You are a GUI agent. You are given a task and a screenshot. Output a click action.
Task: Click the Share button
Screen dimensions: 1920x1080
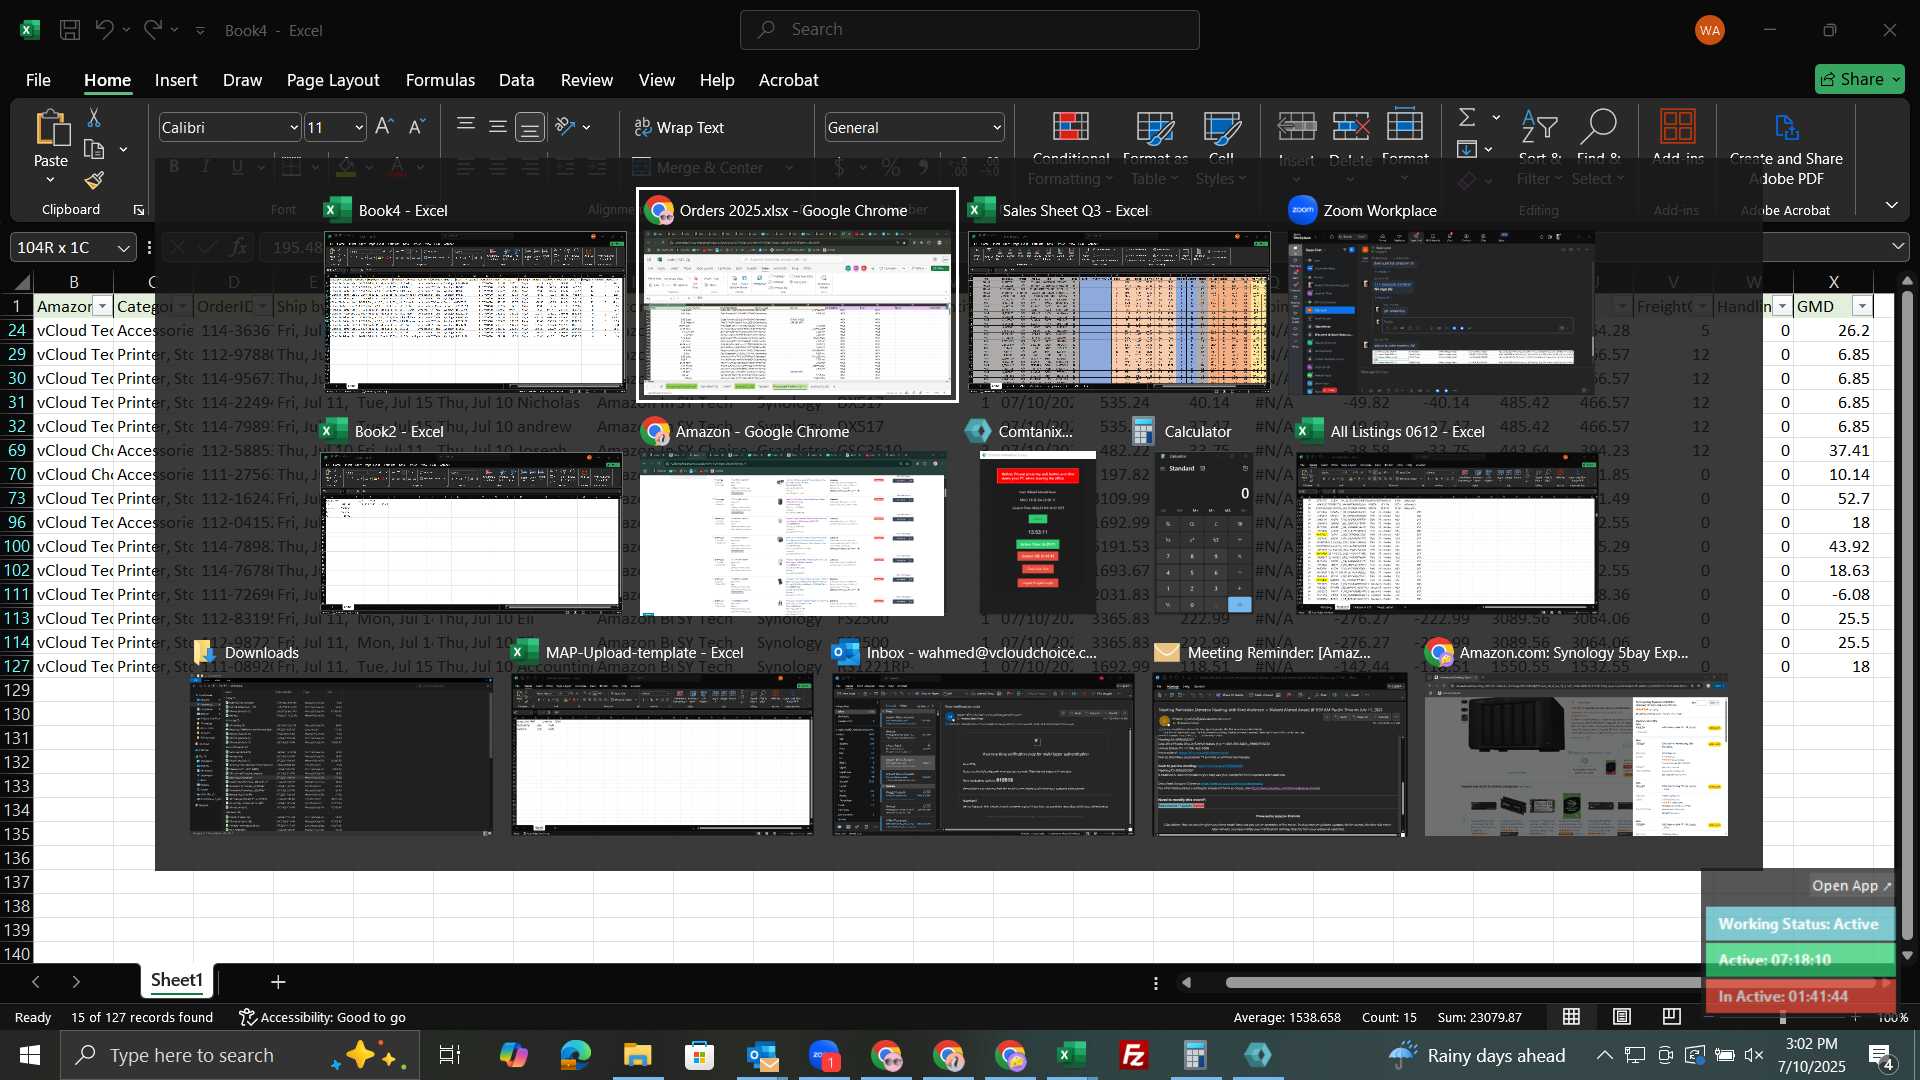[1859, 79]
